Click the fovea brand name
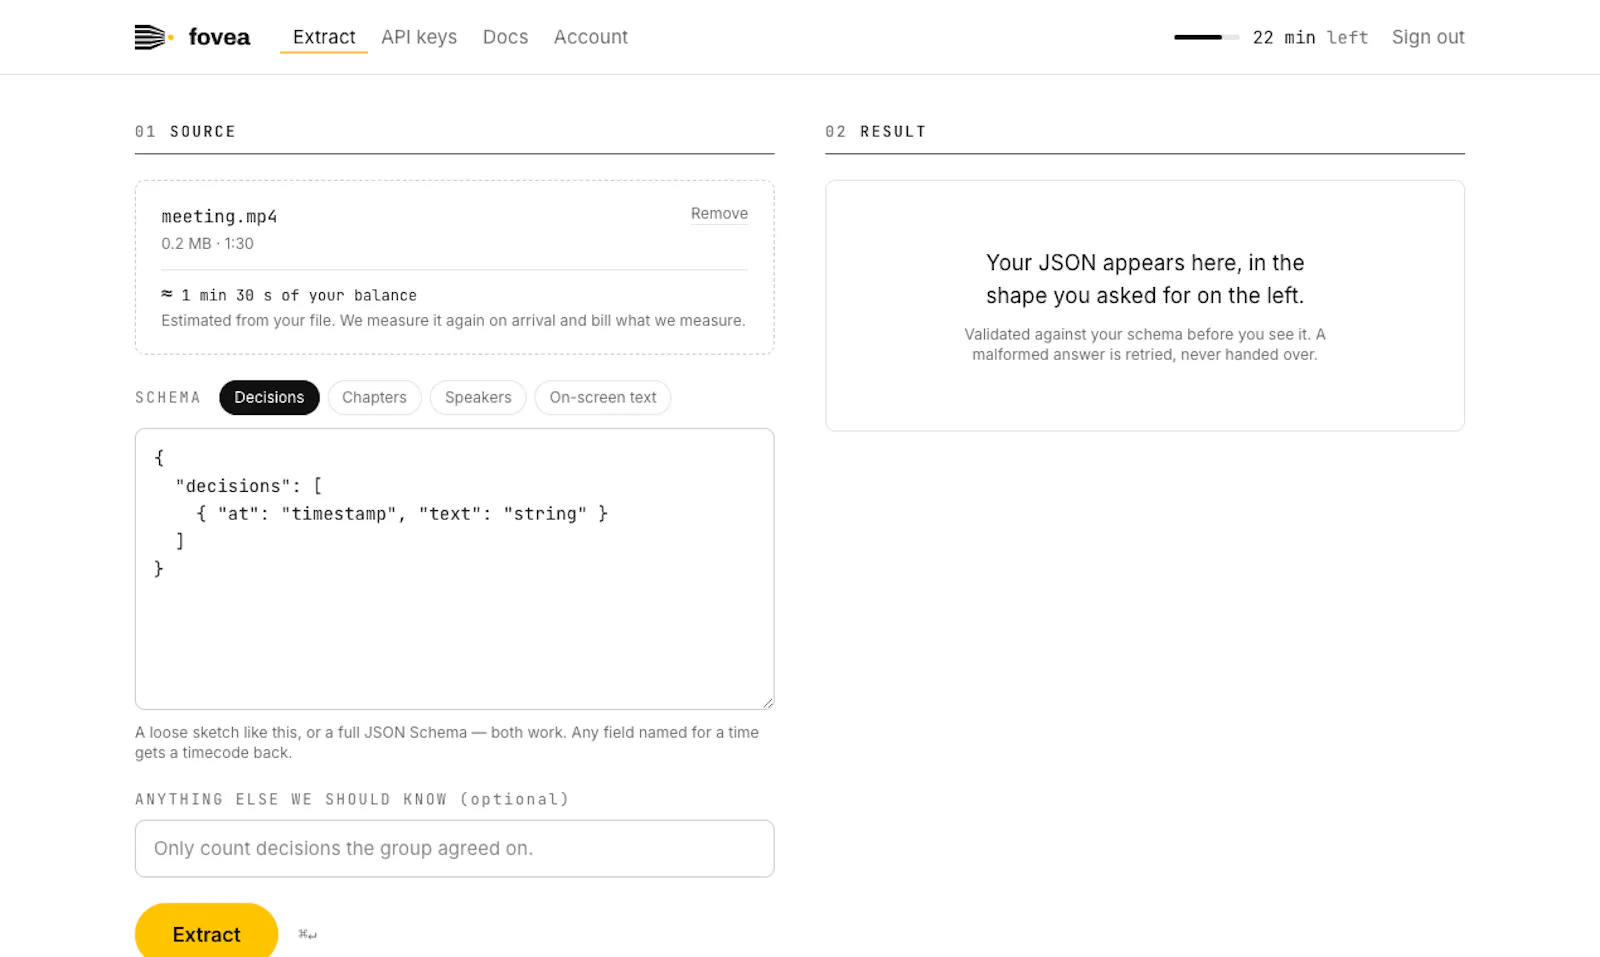 pos(219,37)
